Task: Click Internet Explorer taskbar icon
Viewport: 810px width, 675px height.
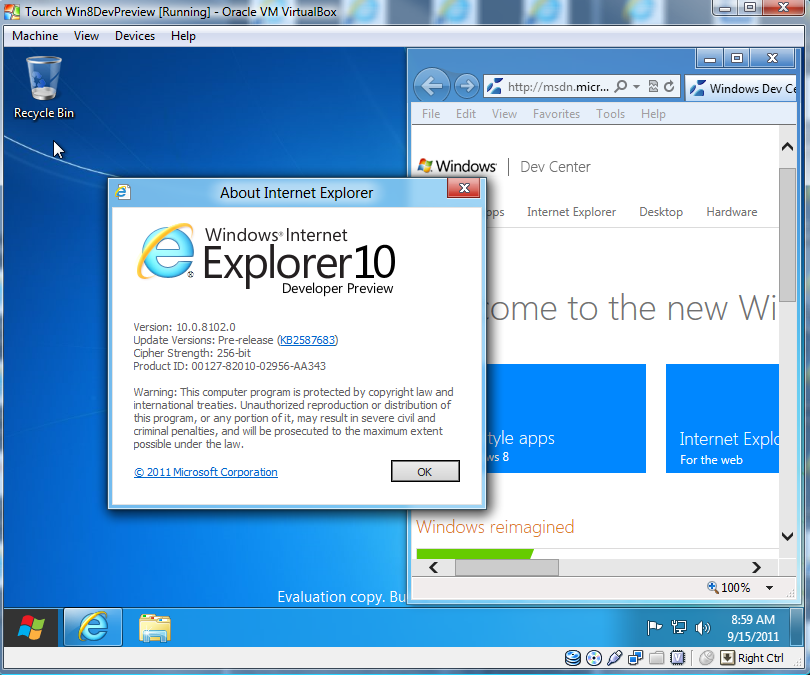Action: tap(93, 627)
